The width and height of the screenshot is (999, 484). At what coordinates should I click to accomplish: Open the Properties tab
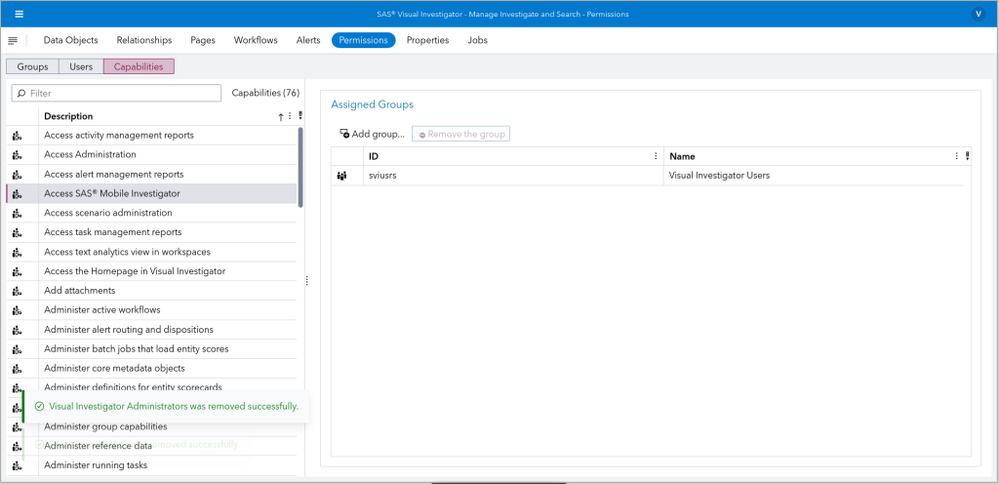point(428,40)
